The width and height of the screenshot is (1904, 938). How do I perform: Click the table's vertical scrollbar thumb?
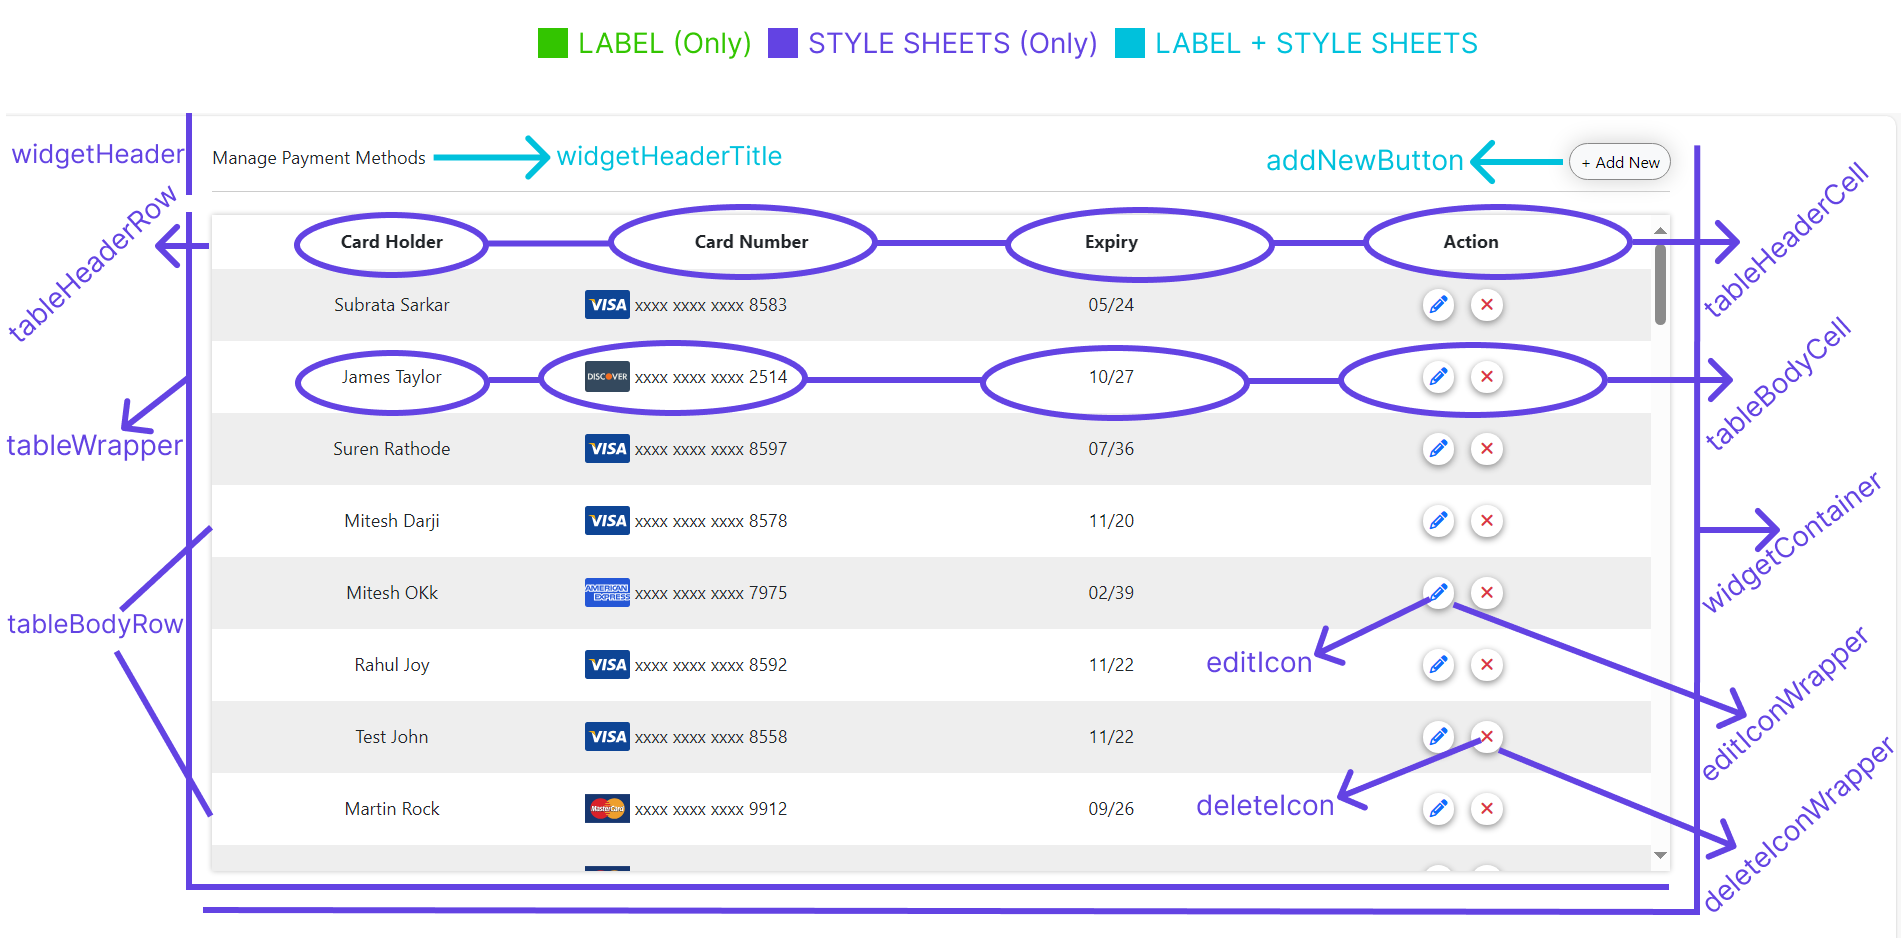pos(1660,285)
